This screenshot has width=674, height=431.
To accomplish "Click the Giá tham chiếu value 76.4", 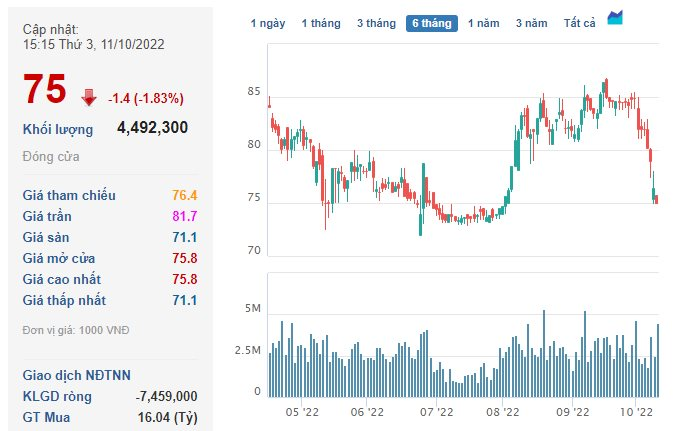I will click(185, 195).
